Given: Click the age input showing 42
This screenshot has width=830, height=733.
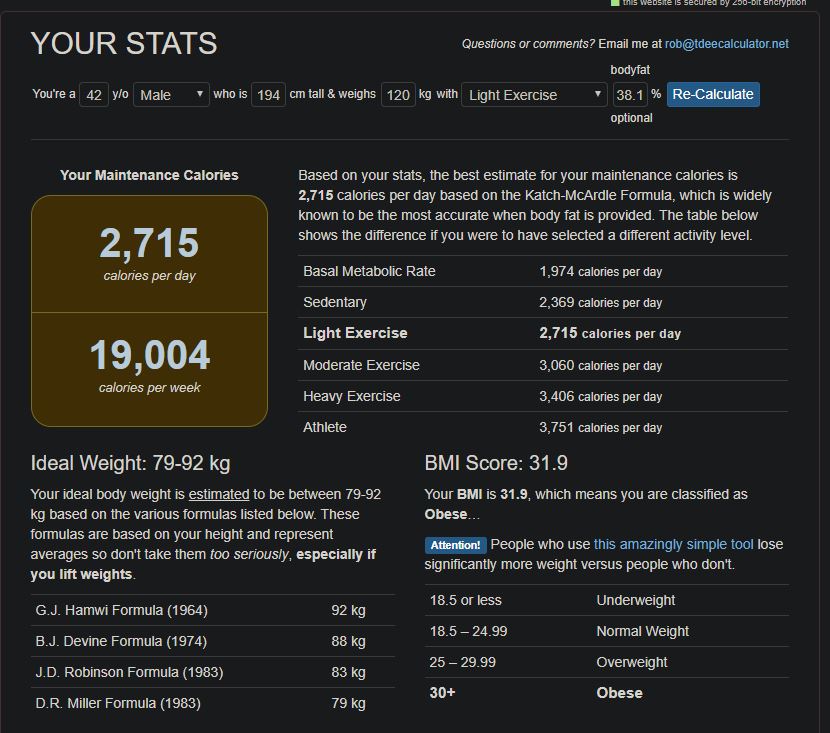Looking at the screenshot, I should tap(92, 95).
